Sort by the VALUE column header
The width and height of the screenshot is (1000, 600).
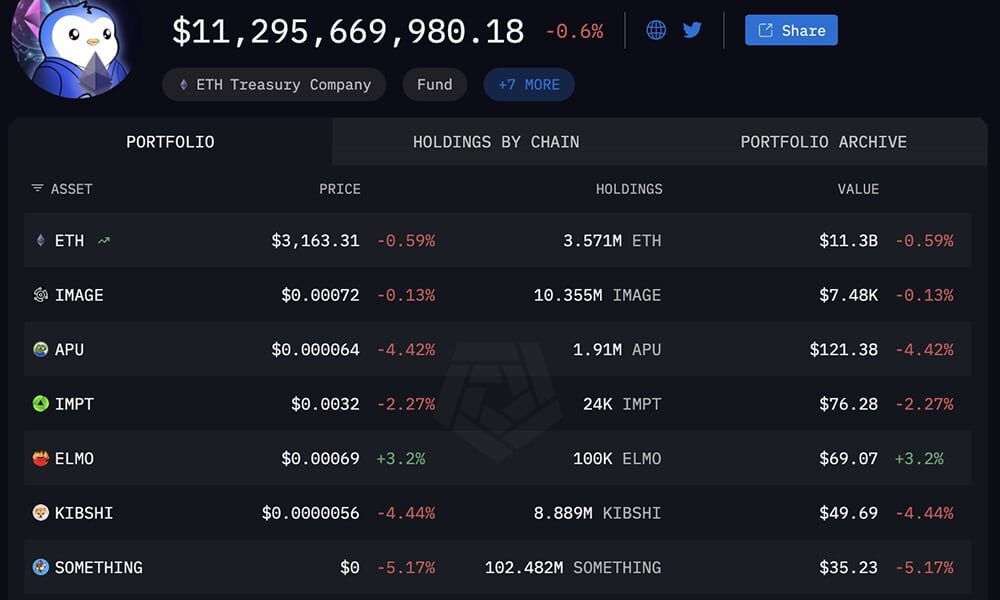858,189
